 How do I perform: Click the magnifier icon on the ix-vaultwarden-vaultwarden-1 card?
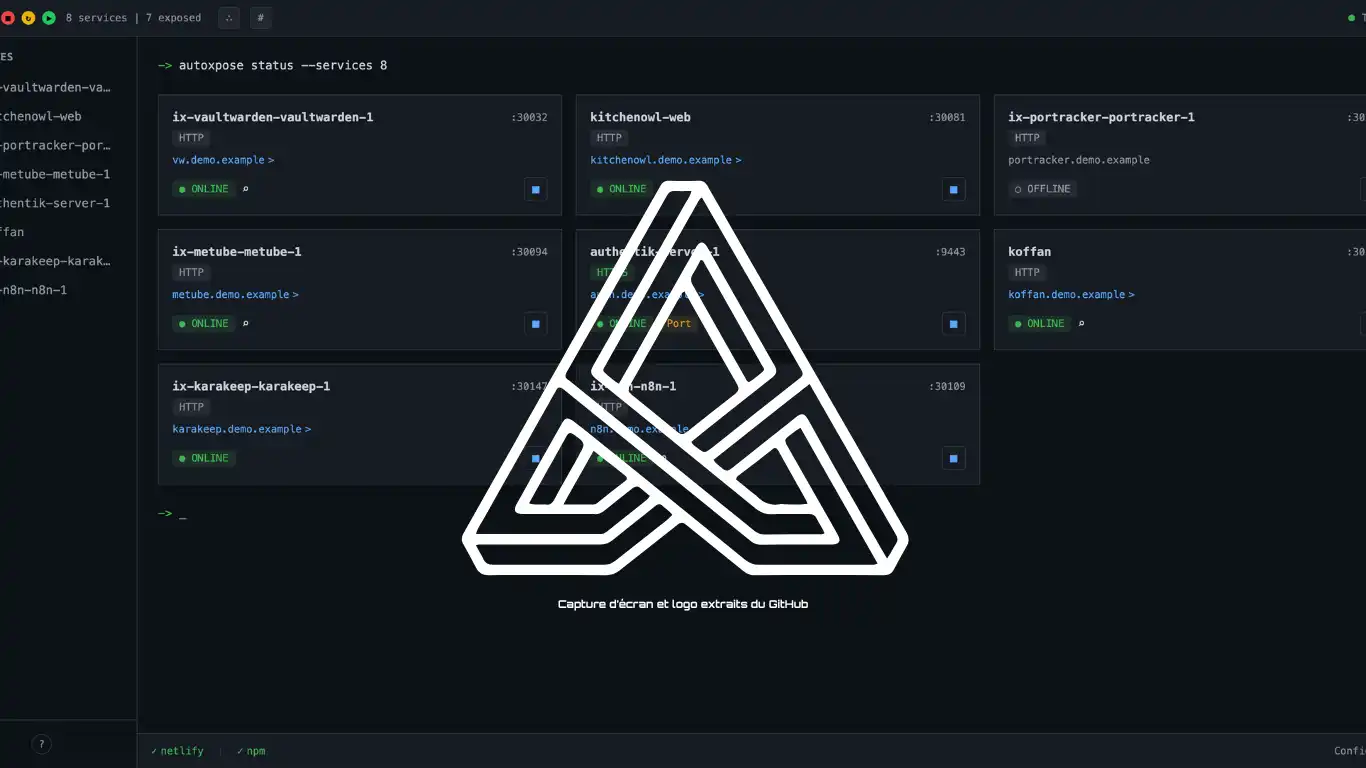pyautogui.click(x=246, y=189)
